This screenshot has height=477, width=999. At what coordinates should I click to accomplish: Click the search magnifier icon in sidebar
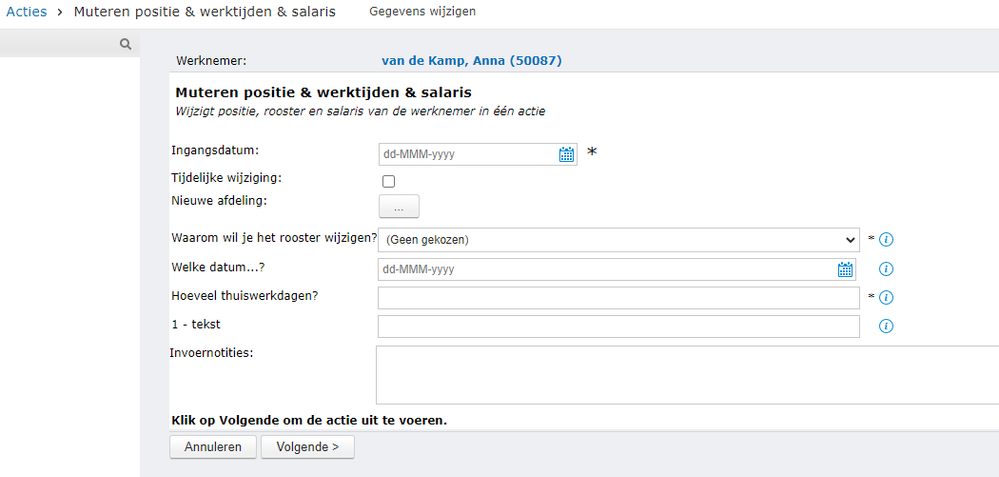125,44
